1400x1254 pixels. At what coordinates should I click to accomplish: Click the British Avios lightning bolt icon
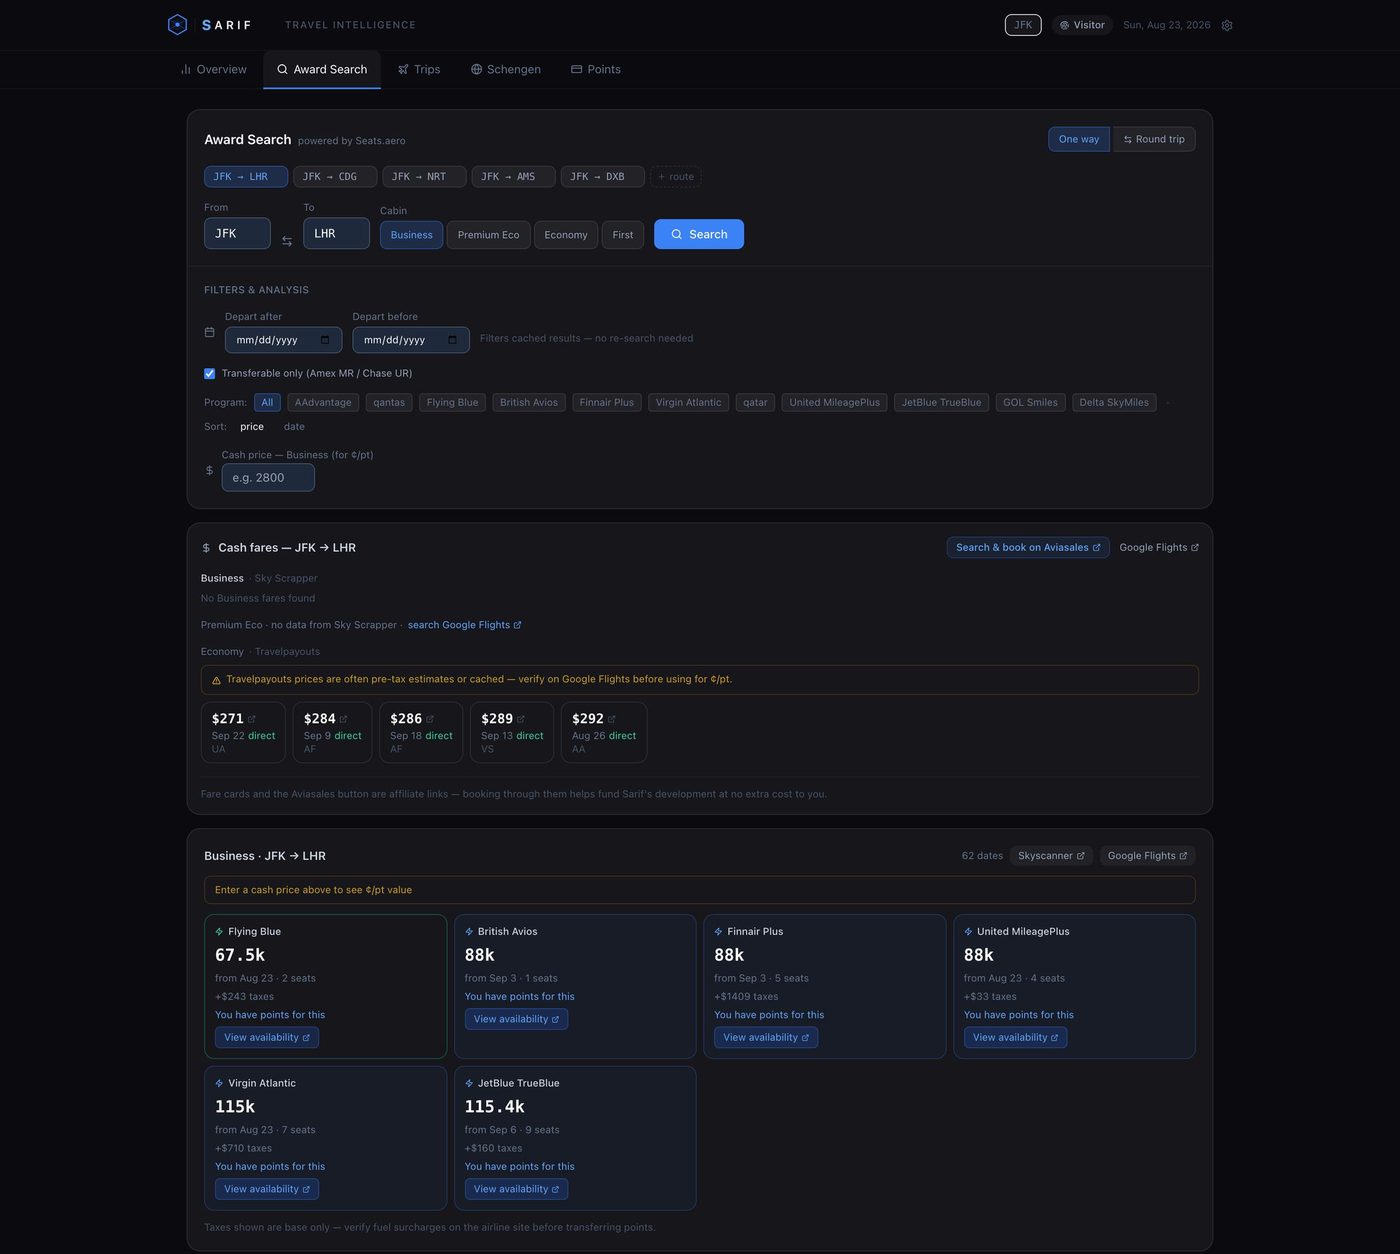click(x=469, y=932)
